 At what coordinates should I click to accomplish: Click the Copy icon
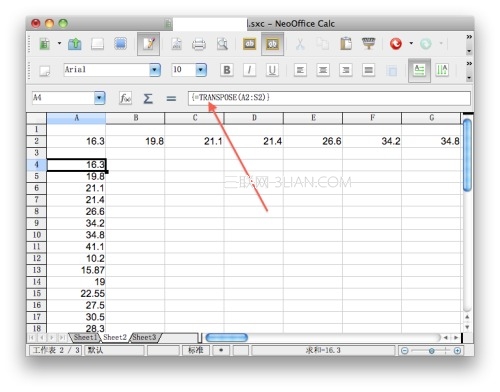coord(322,44)
